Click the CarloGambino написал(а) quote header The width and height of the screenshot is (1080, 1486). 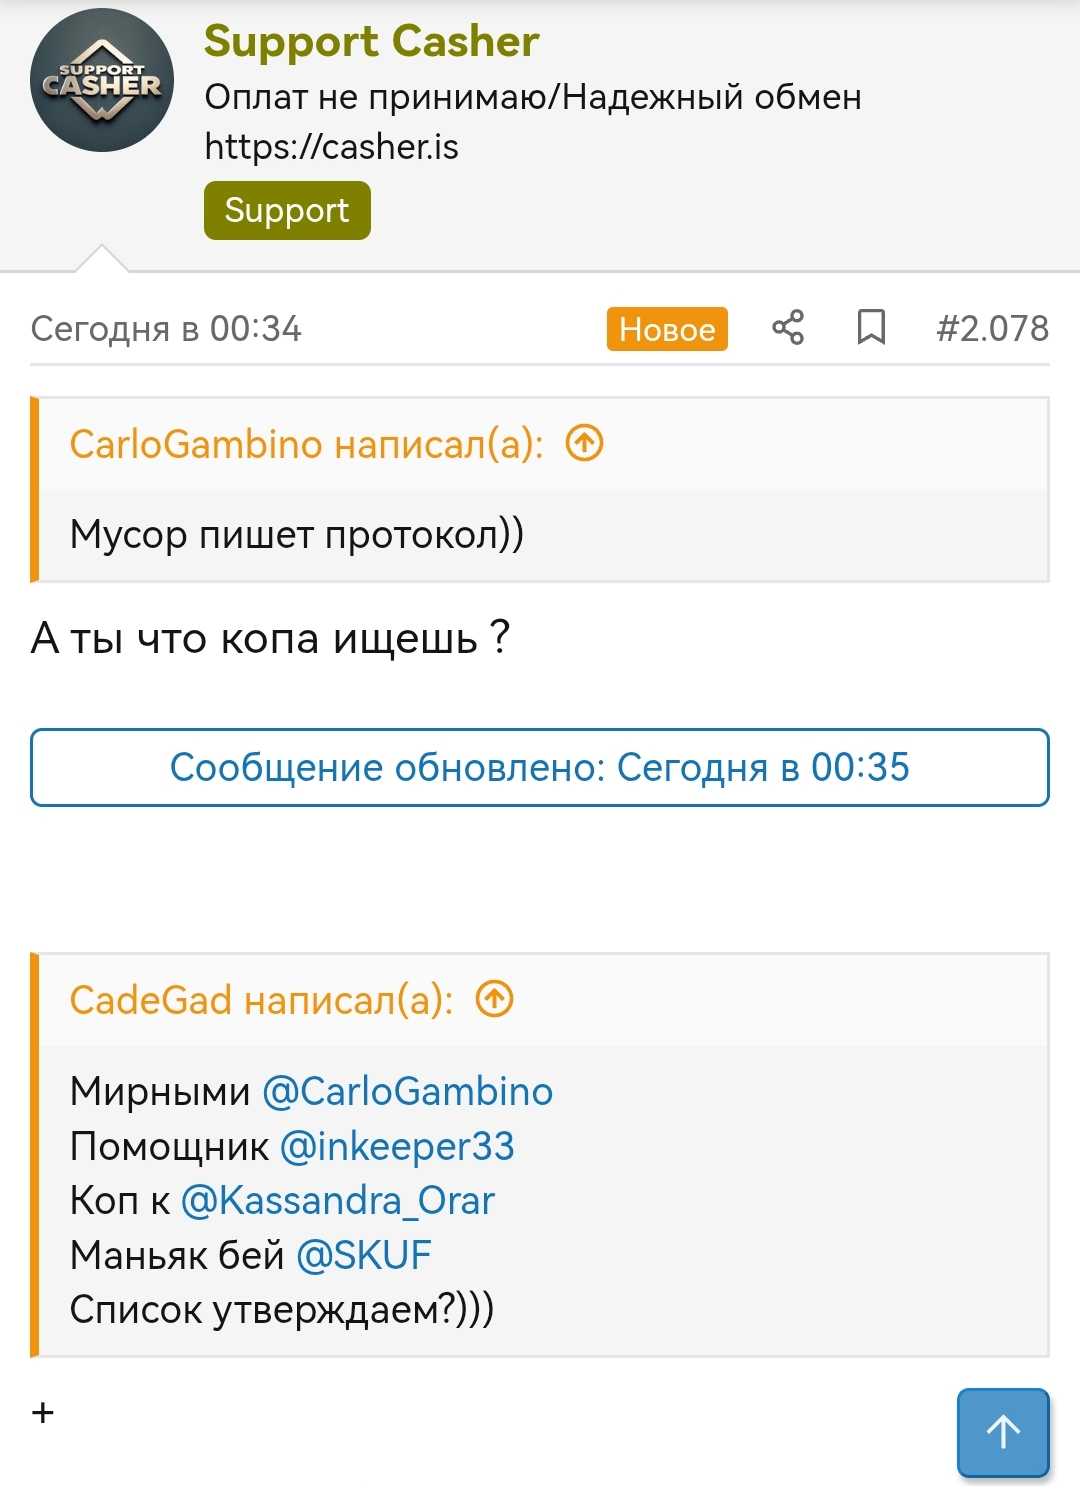click(306, 444)
